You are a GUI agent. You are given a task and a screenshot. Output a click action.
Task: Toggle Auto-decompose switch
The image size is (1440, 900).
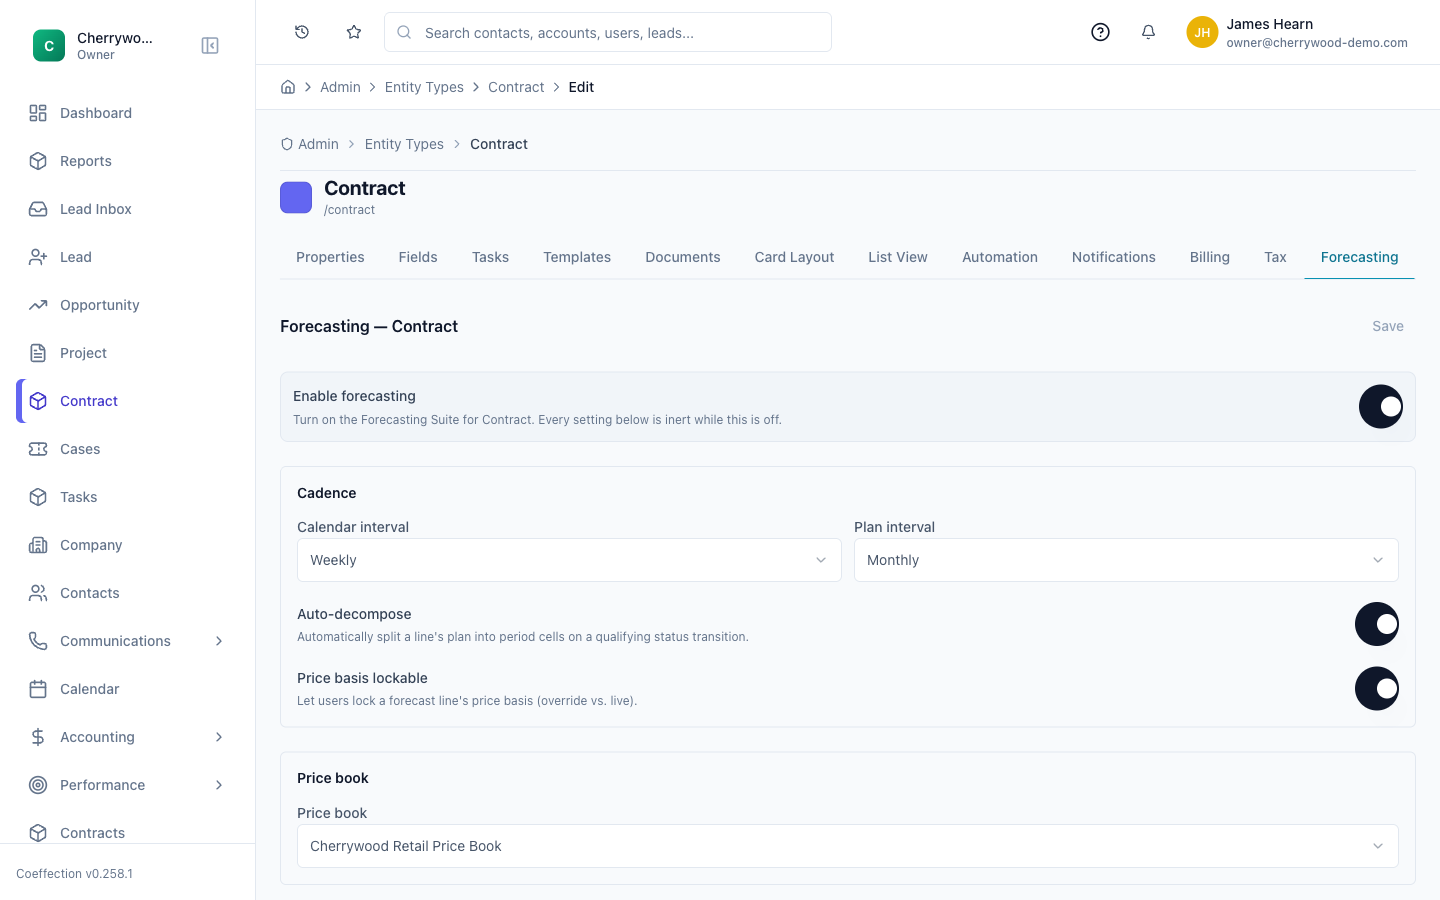[x=1377, y=624]
